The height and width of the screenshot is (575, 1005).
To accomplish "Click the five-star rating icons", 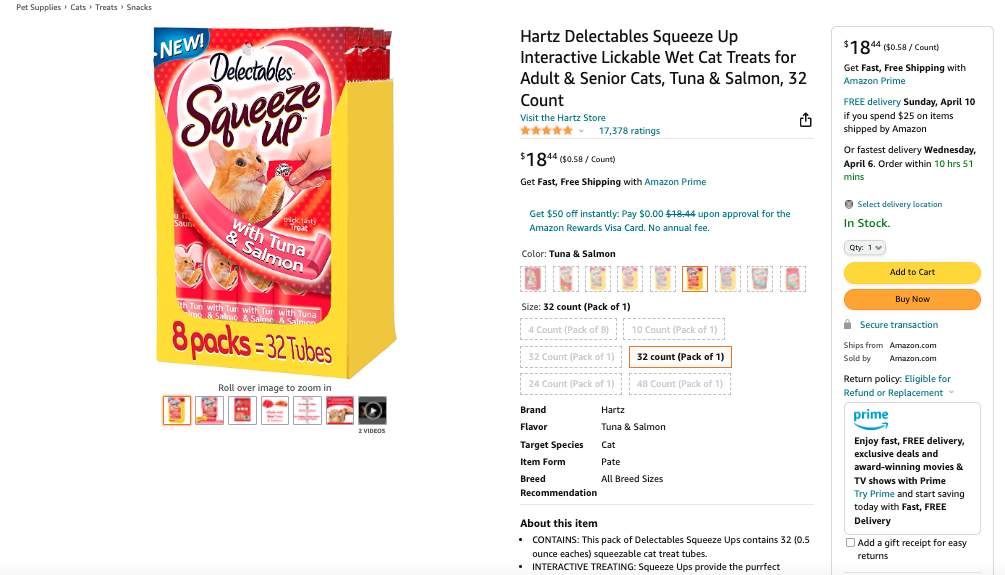I will point(546,131).
